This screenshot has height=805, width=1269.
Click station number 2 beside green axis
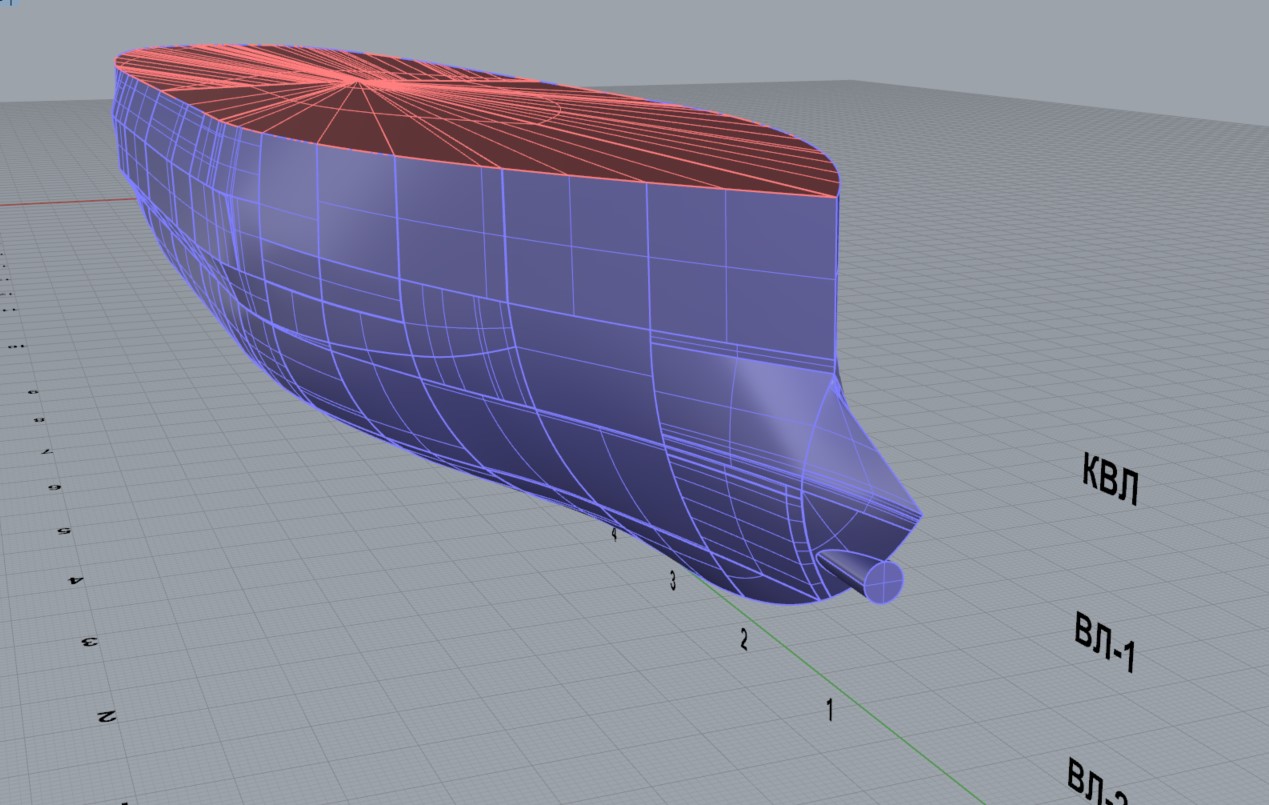(743, 639)
